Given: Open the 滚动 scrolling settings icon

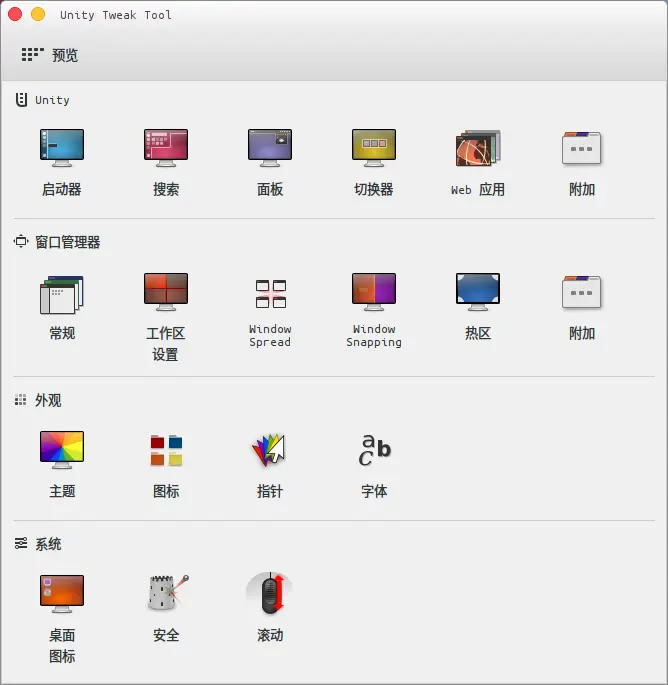Looking at the screenshot, I should click(x=270, y=593).
